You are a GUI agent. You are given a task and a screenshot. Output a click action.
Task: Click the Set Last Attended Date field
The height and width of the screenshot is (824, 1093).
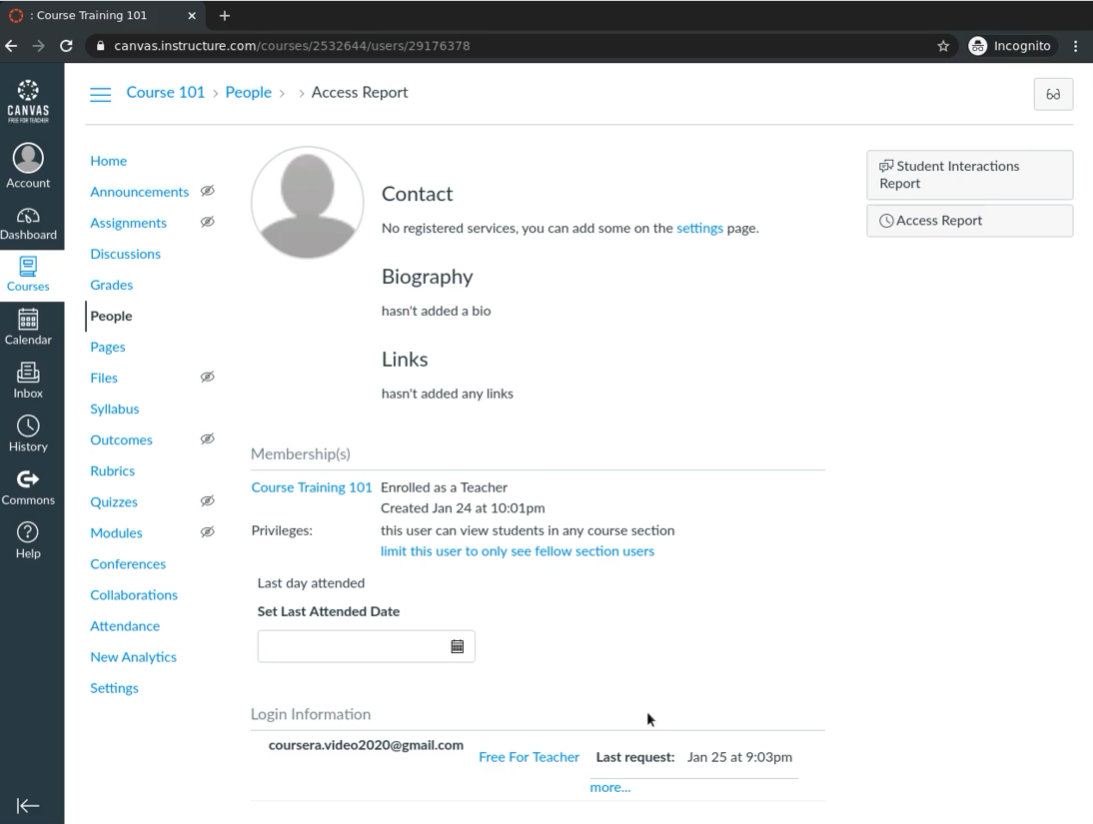click(x=350, y=646)
